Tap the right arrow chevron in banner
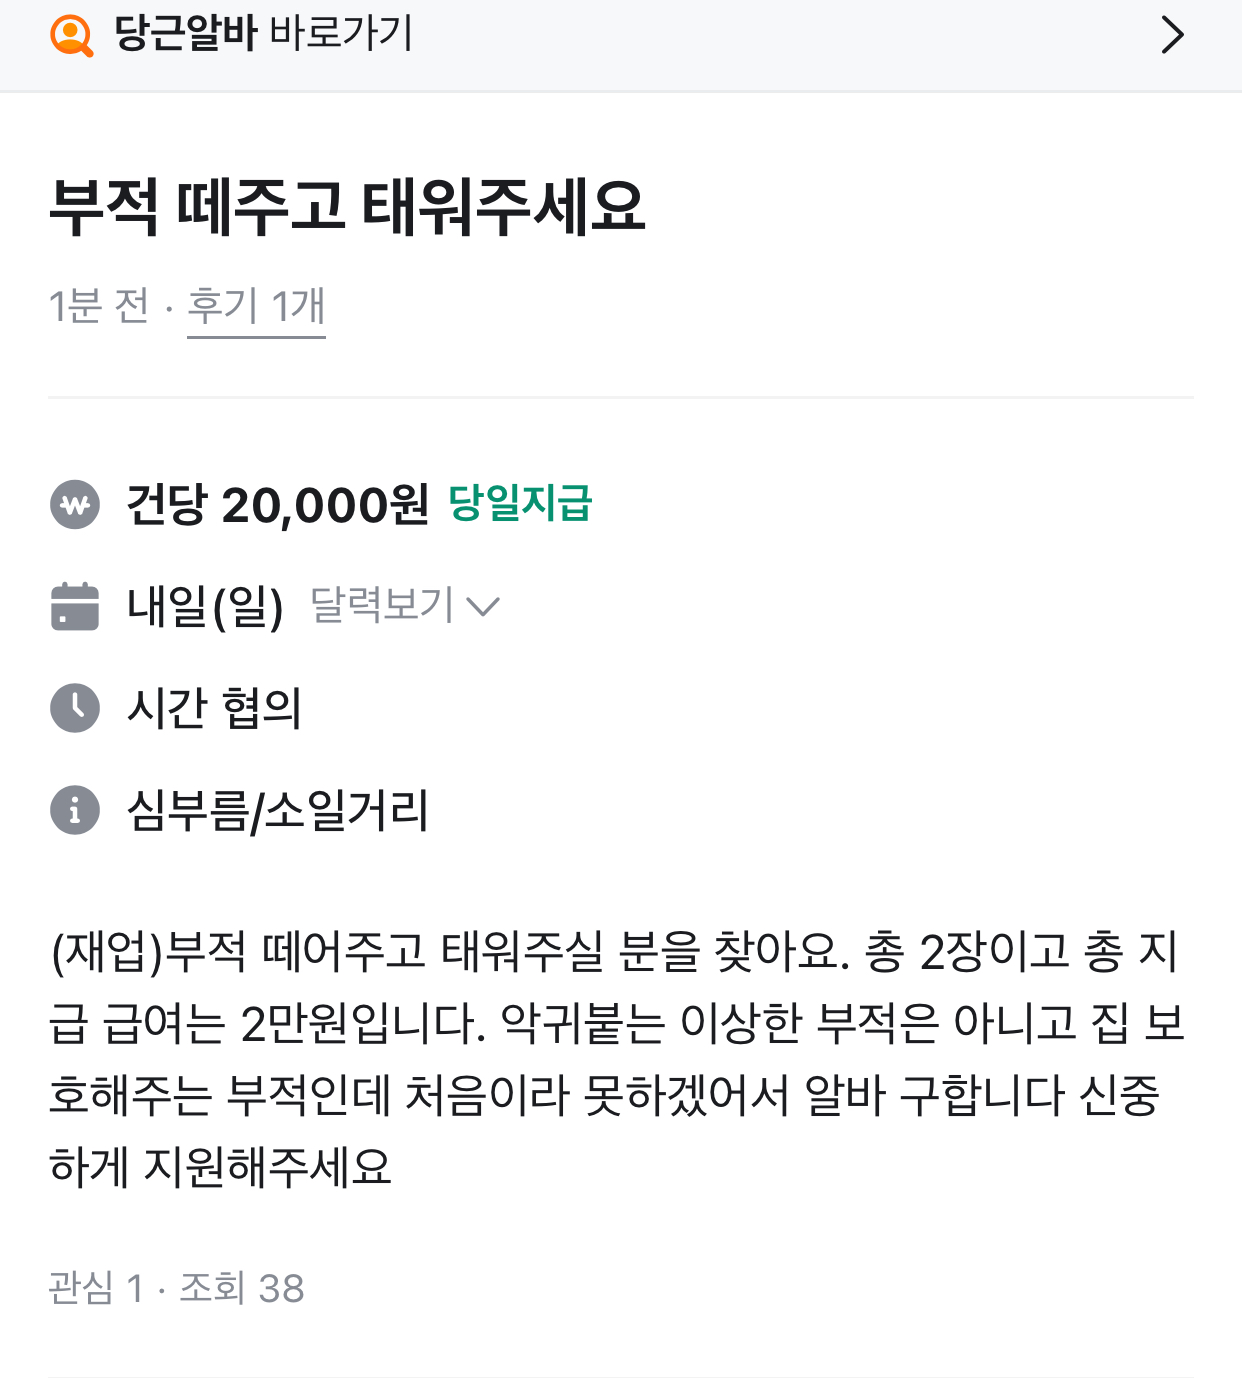The width and height of the screenshot is (1242, 1378). pos(1172,35)
